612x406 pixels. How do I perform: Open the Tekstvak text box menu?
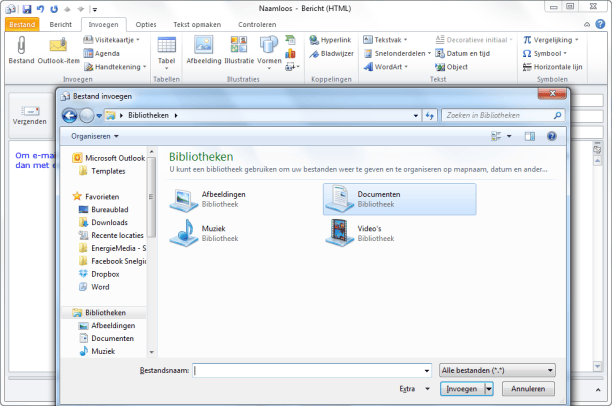click(385, 40)
